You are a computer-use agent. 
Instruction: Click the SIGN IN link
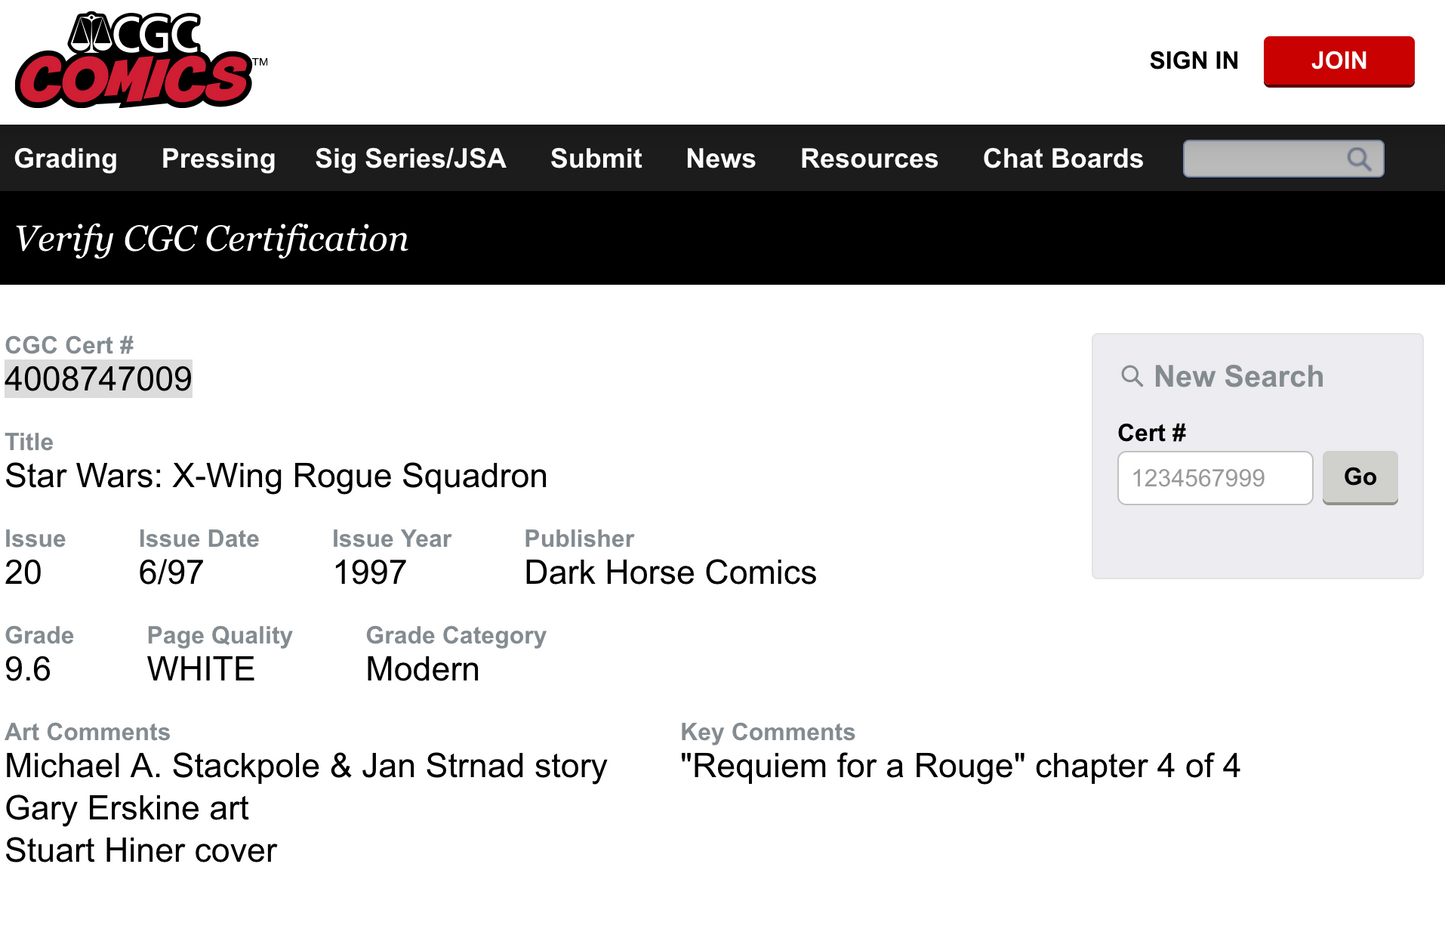click(1193, 61)
